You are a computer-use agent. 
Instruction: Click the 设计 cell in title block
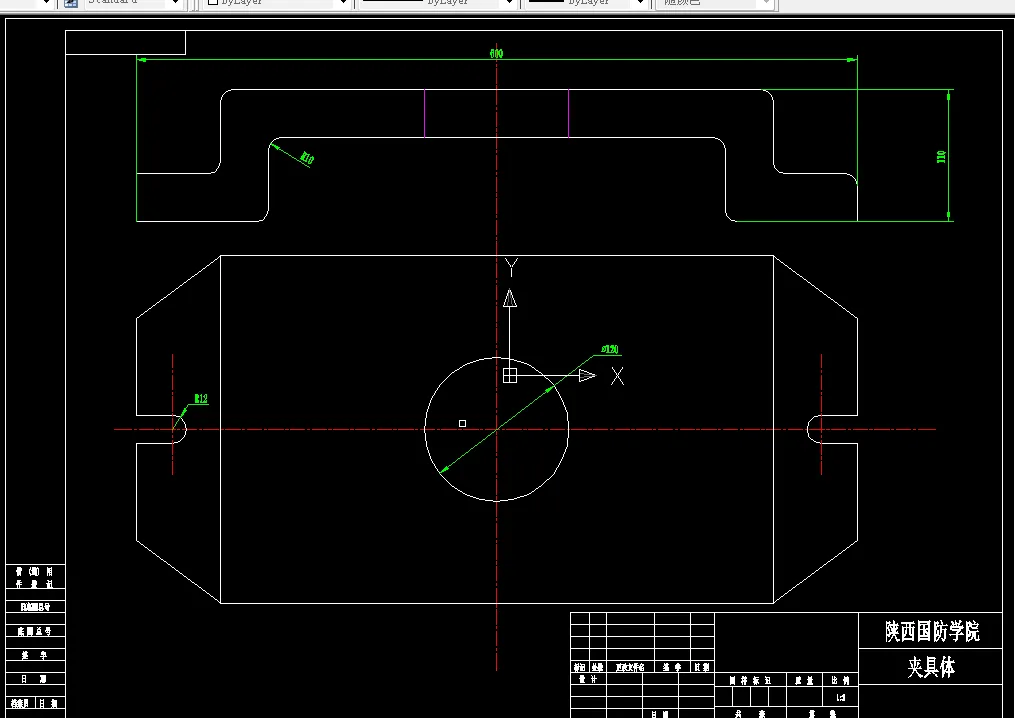588,679
